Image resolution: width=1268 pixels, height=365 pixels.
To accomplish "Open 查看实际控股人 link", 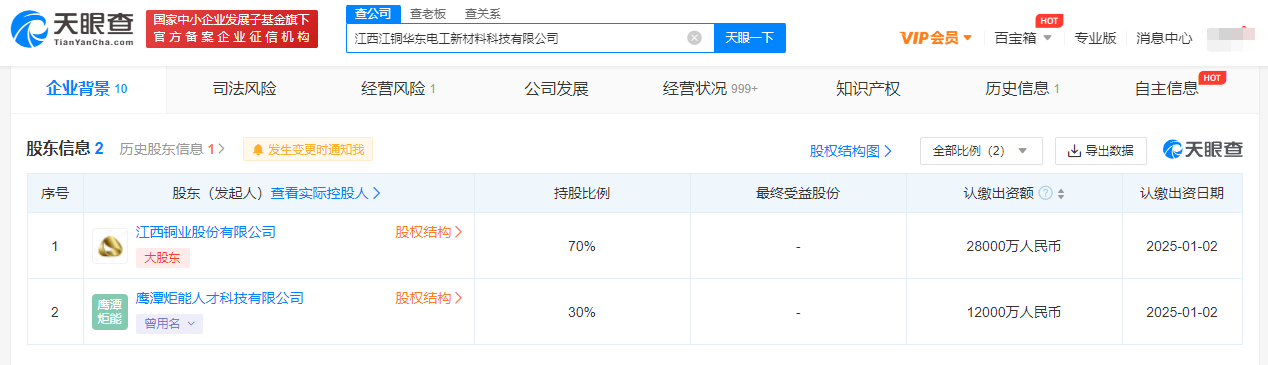I will point(326,193).
